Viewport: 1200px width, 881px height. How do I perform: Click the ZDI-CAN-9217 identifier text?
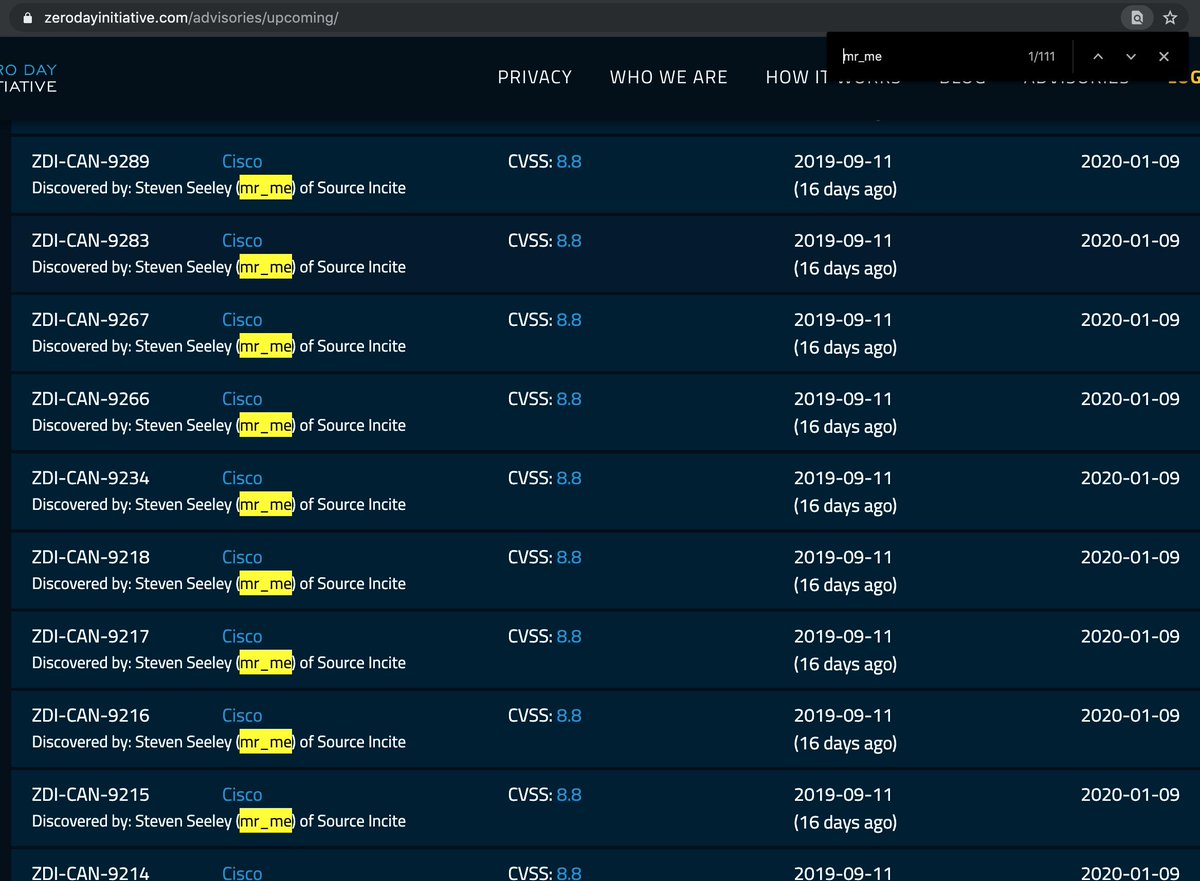[x=91, y=636]
